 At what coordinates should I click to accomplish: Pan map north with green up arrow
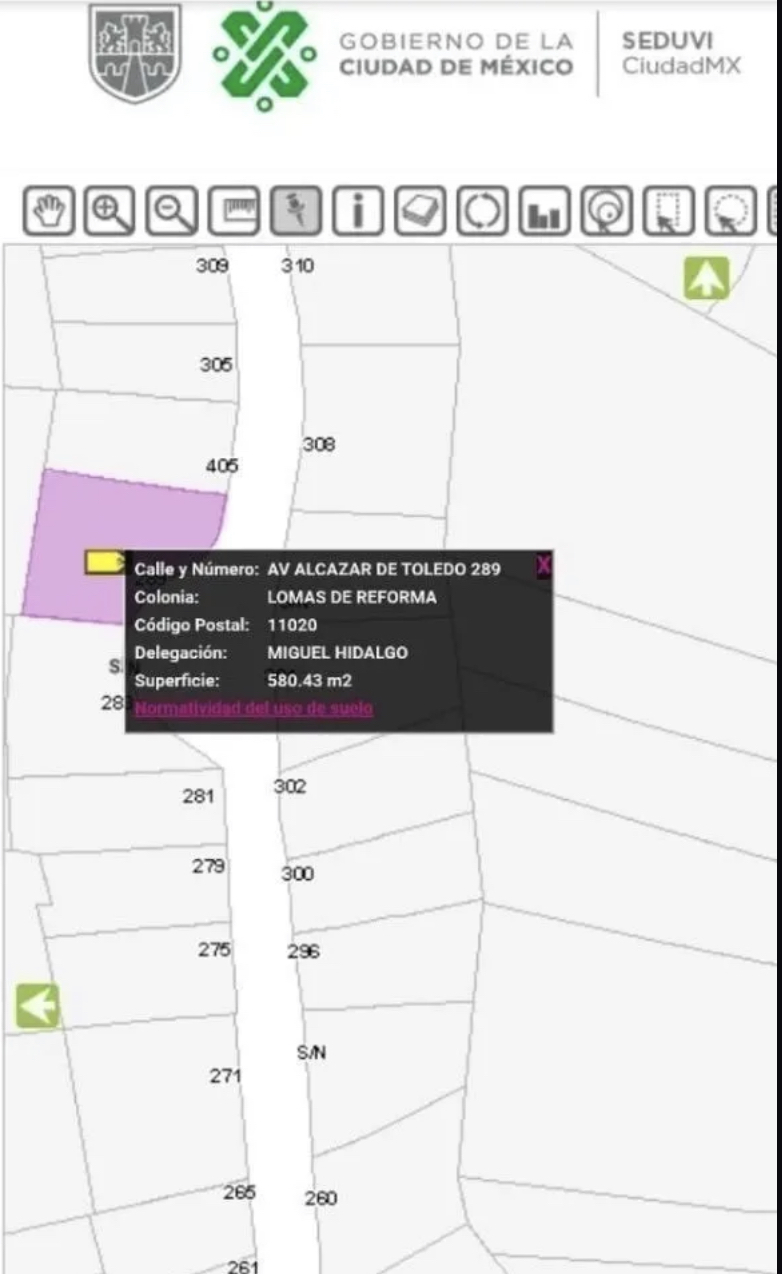(706, 278)
